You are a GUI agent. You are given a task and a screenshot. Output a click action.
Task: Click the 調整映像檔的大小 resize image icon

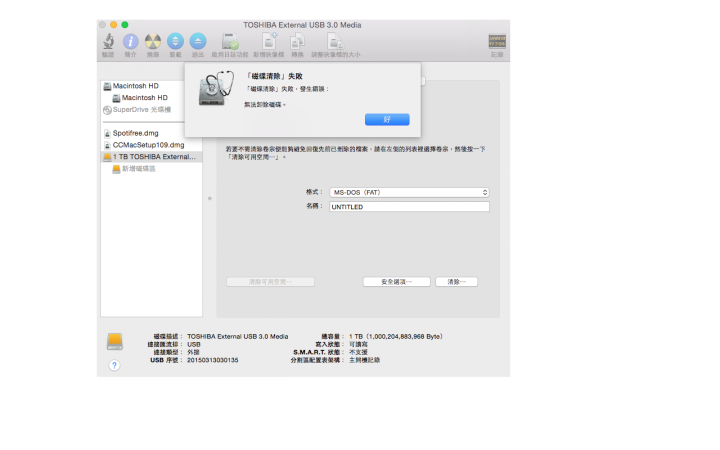335,42
